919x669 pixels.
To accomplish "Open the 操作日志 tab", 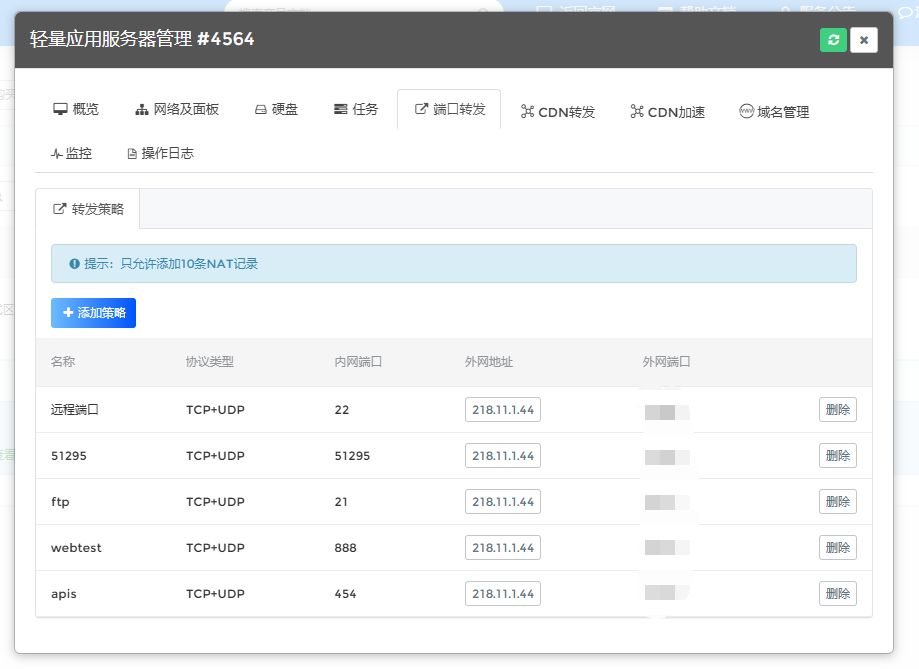I will click(x=160, y=154).
